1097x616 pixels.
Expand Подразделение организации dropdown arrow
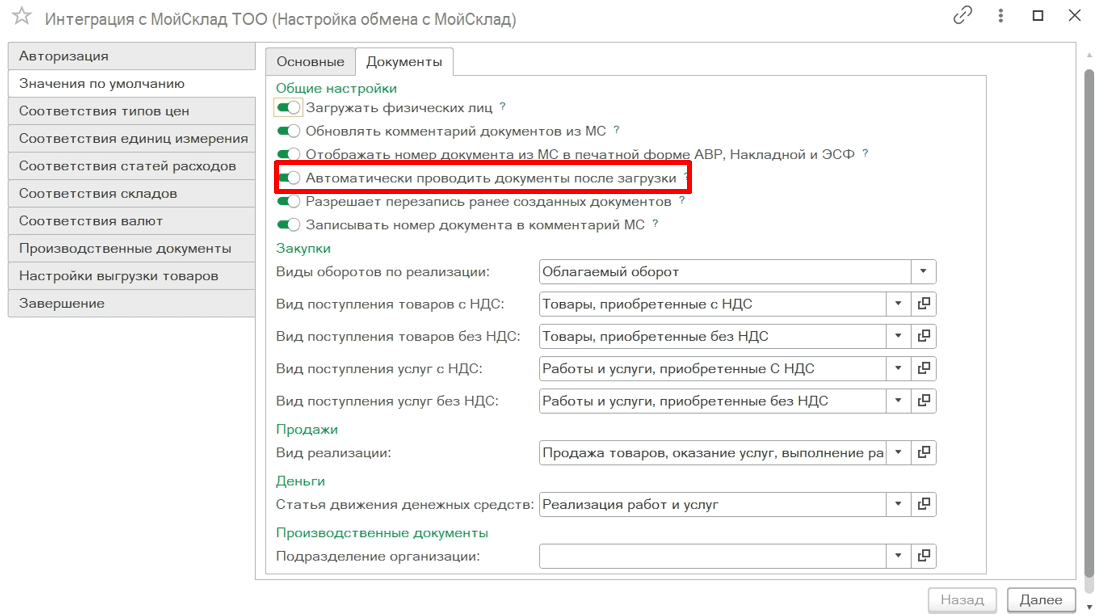click(898, 556)
